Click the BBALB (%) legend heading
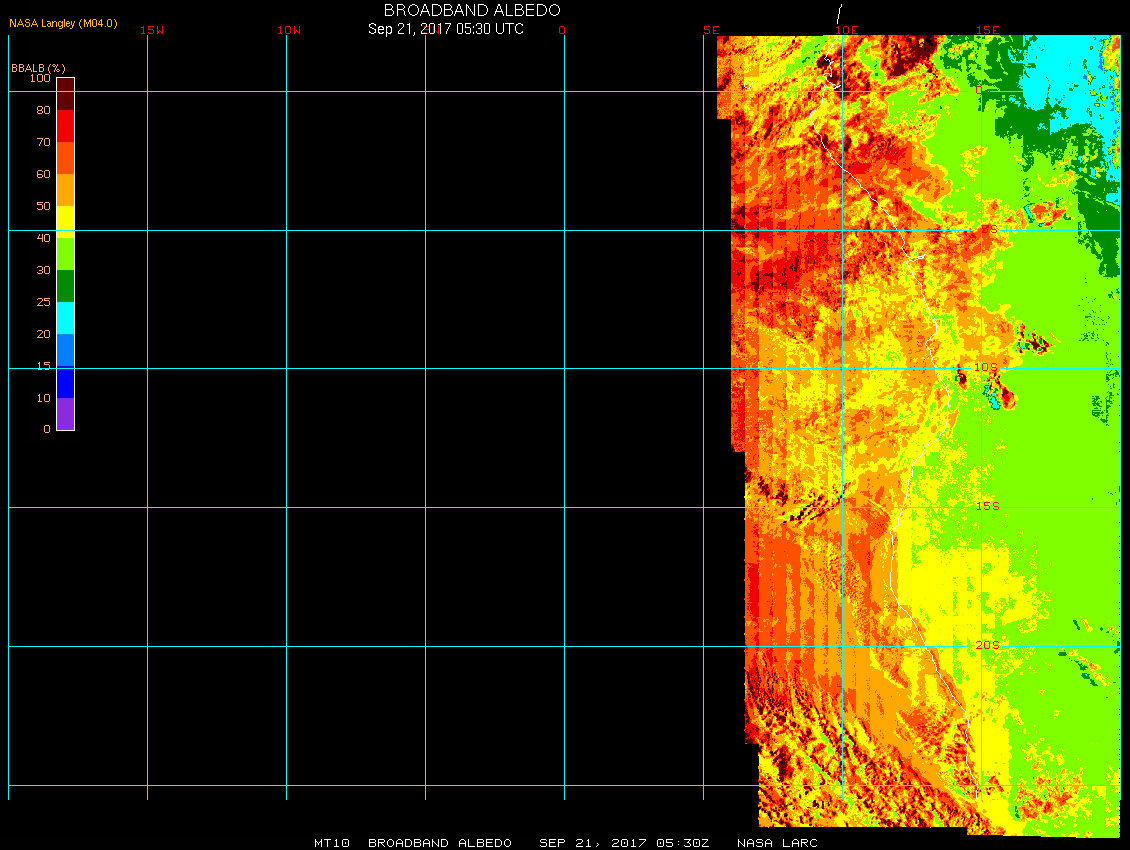The height and width of the screenshot is (850, 1130). pos(37,67)
